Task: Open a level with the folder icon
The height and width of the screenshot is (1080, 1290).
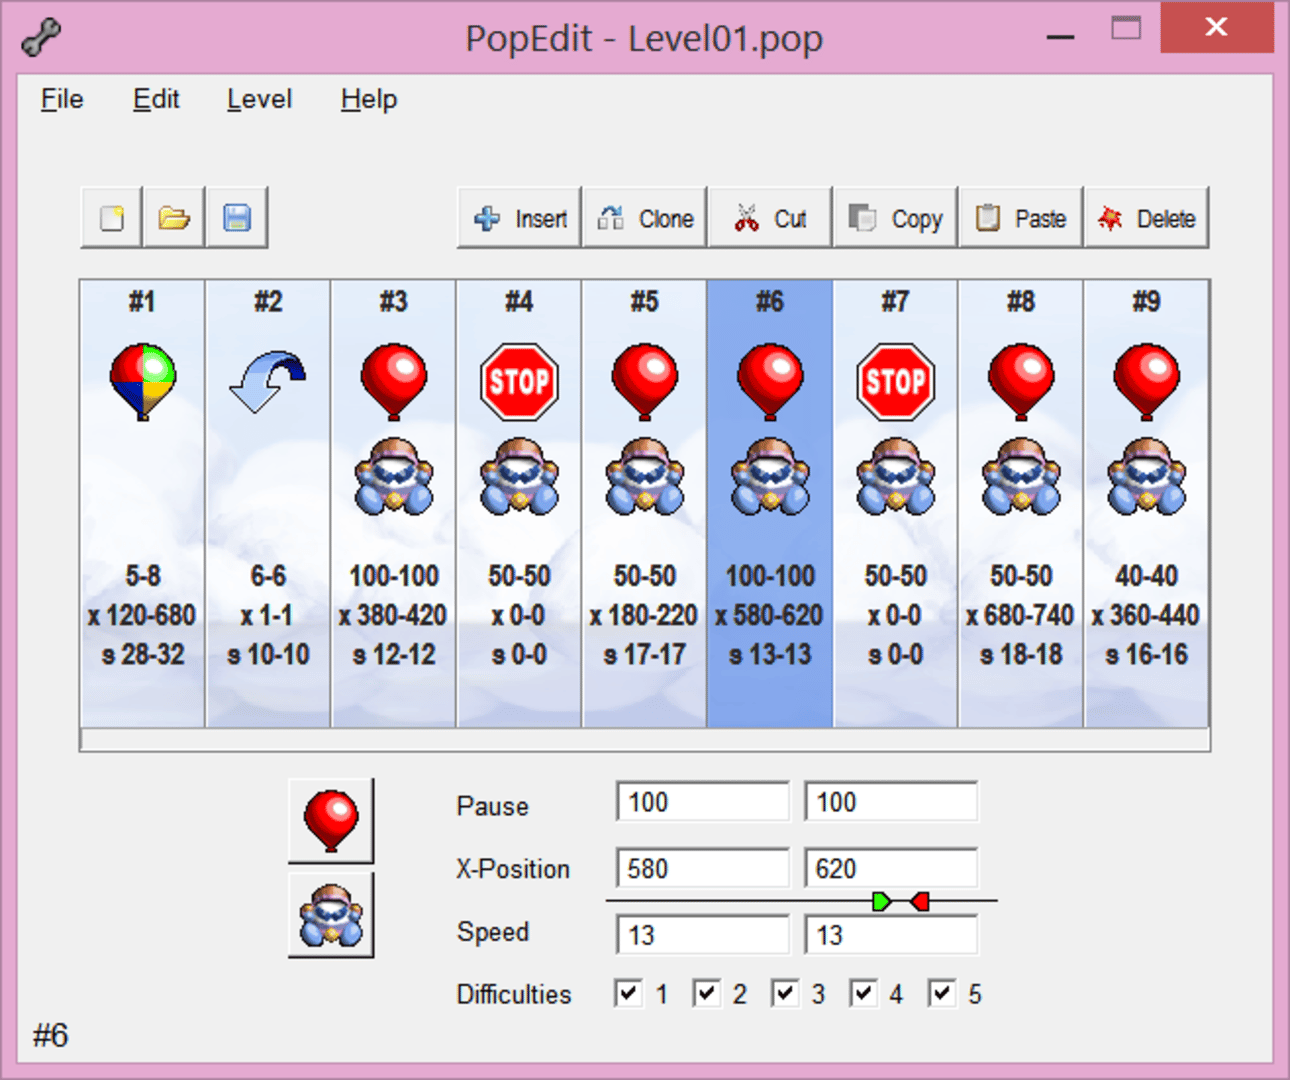Action: (174, 218)
